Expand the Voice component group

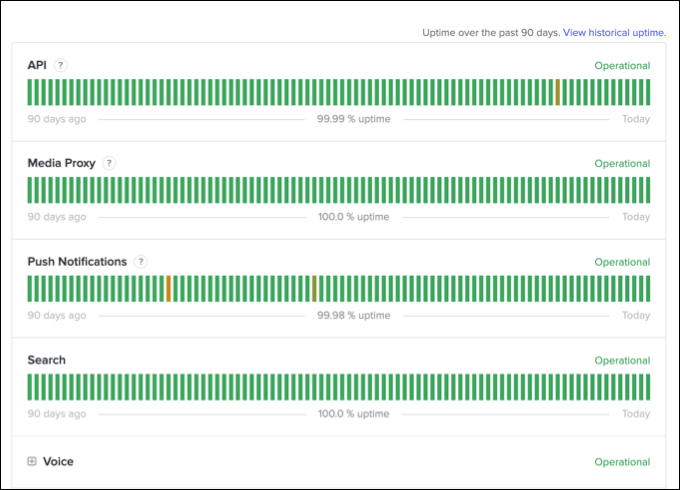pyautogui.click(x=32, y=461)
